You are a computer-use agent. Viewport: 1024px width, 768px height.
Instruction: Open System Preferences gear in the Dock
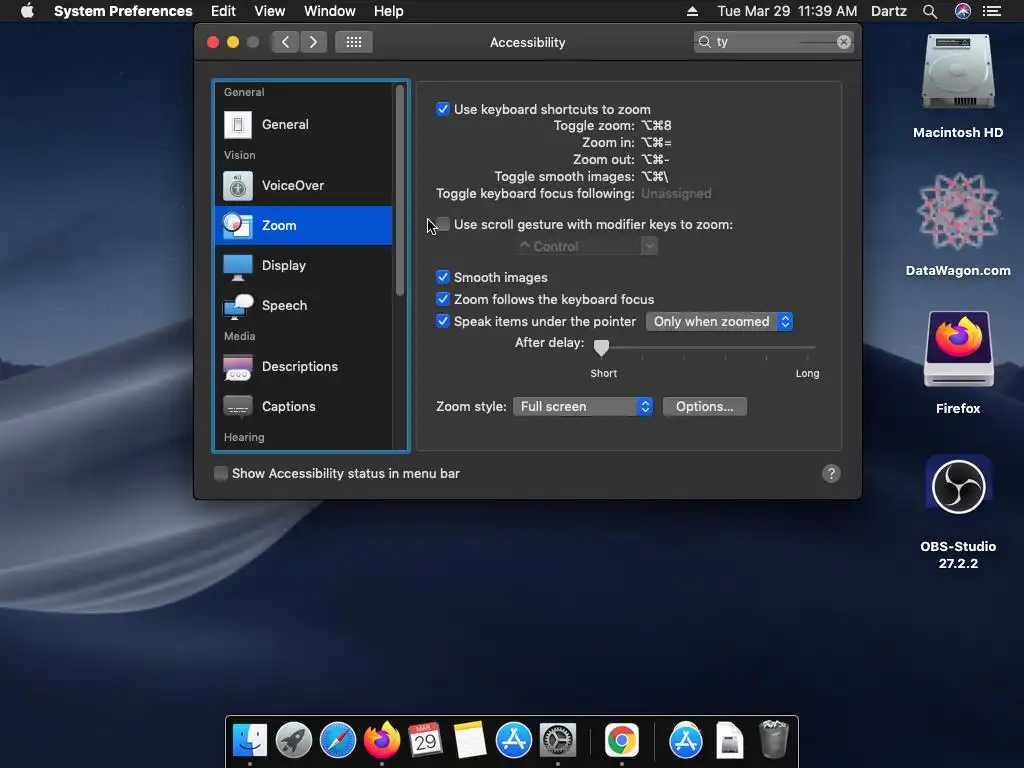557,741
